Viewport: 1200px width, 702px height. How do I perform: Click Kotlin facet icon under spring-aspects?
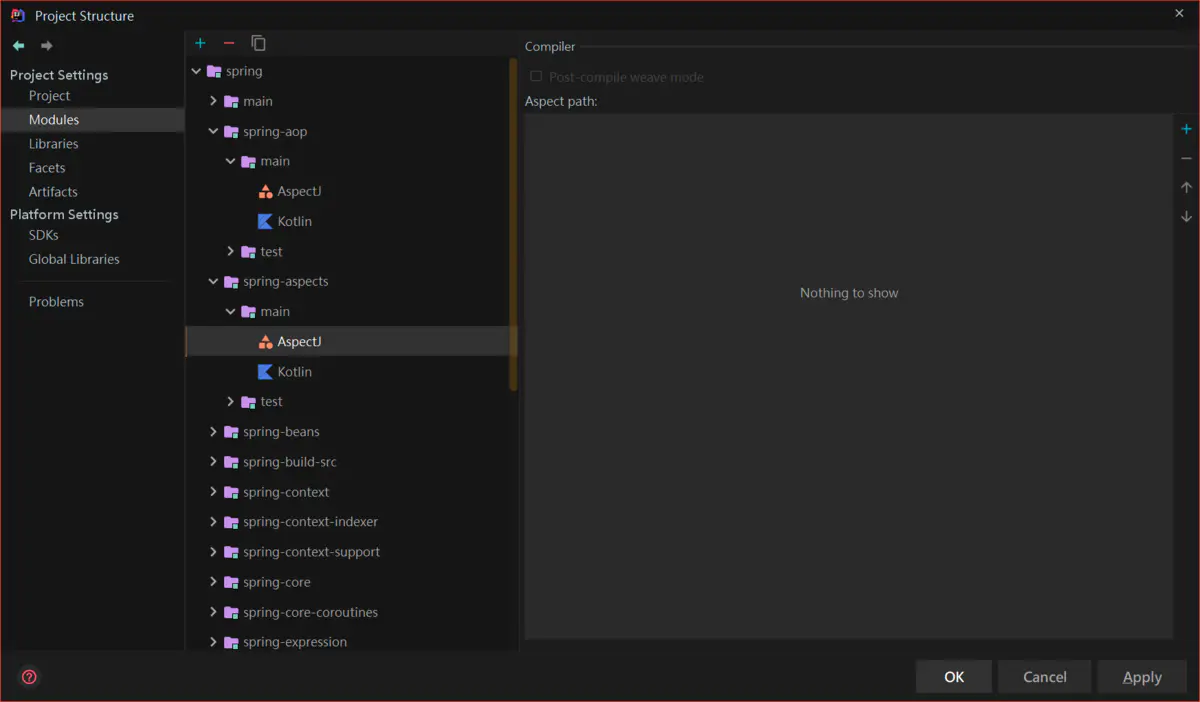[x=265, y=372]
